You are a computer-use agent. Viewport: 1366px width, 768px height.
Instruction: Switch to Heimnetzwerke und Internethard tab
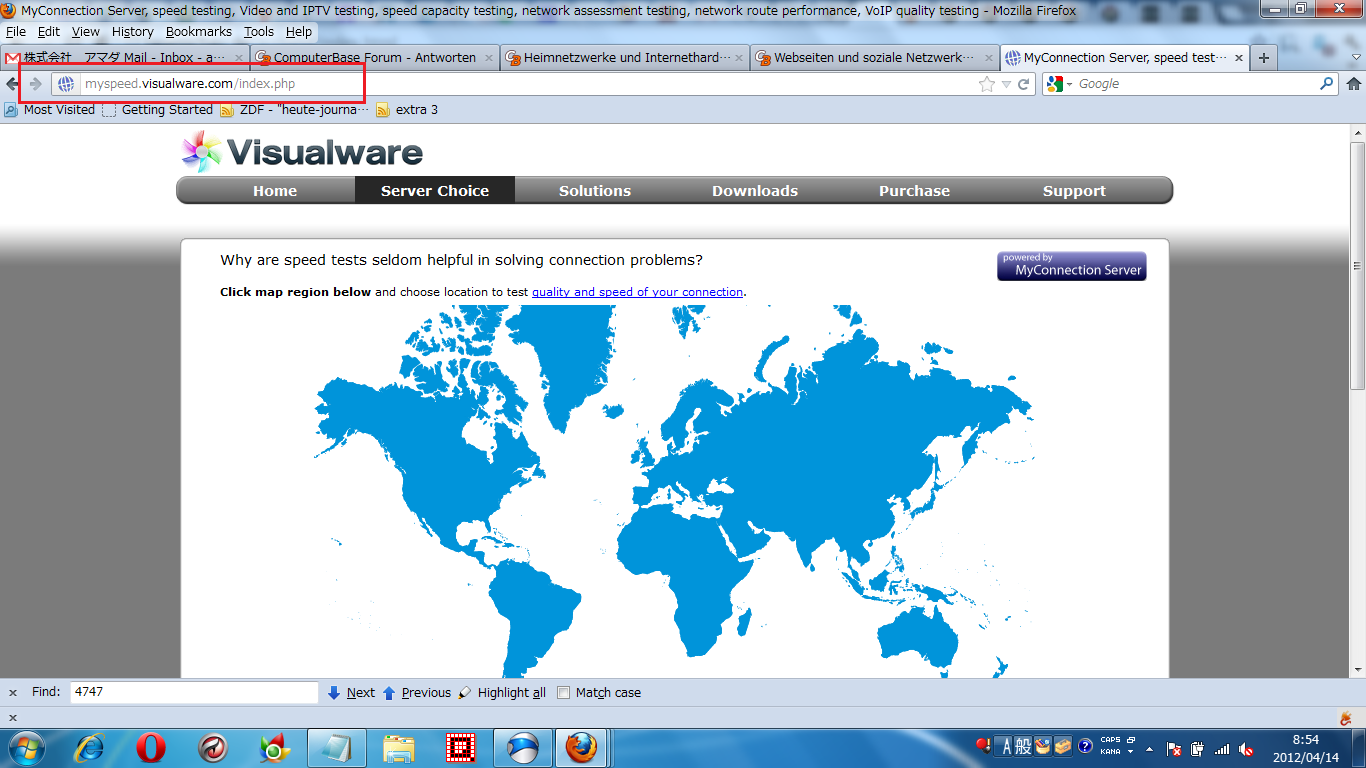pyautogui.click(x=625, y=58)
